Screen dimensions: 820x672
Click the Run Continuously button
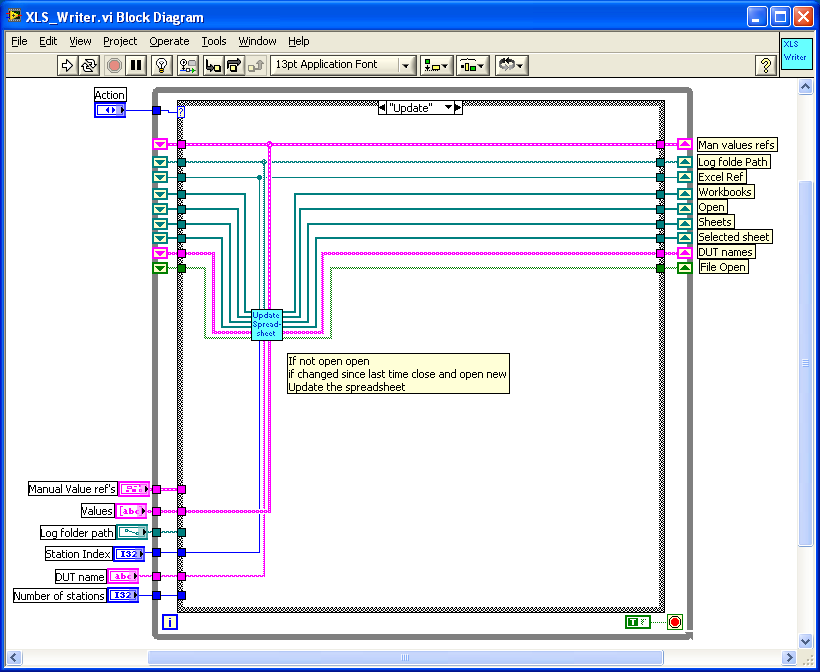point(89,65)
